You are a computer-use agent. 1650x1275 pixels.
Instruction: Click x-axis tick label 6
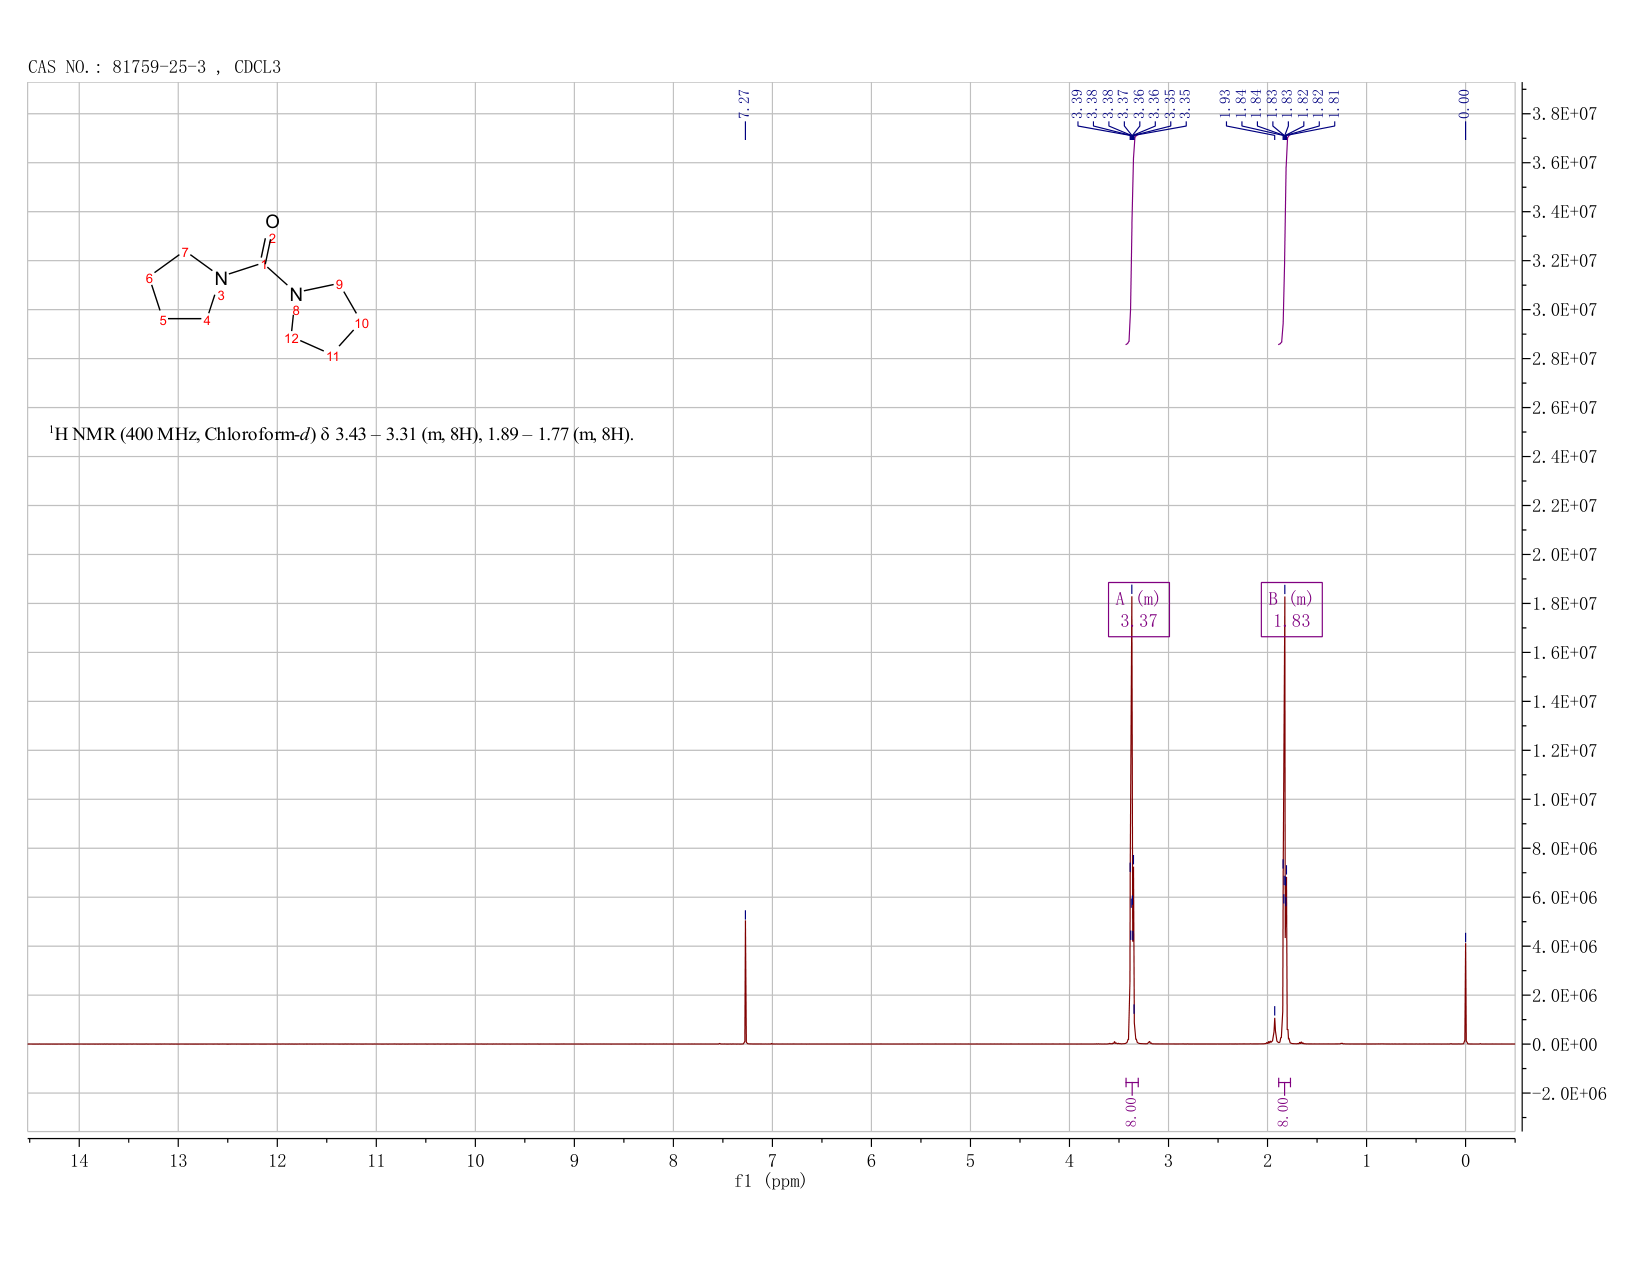[871, 1161]
